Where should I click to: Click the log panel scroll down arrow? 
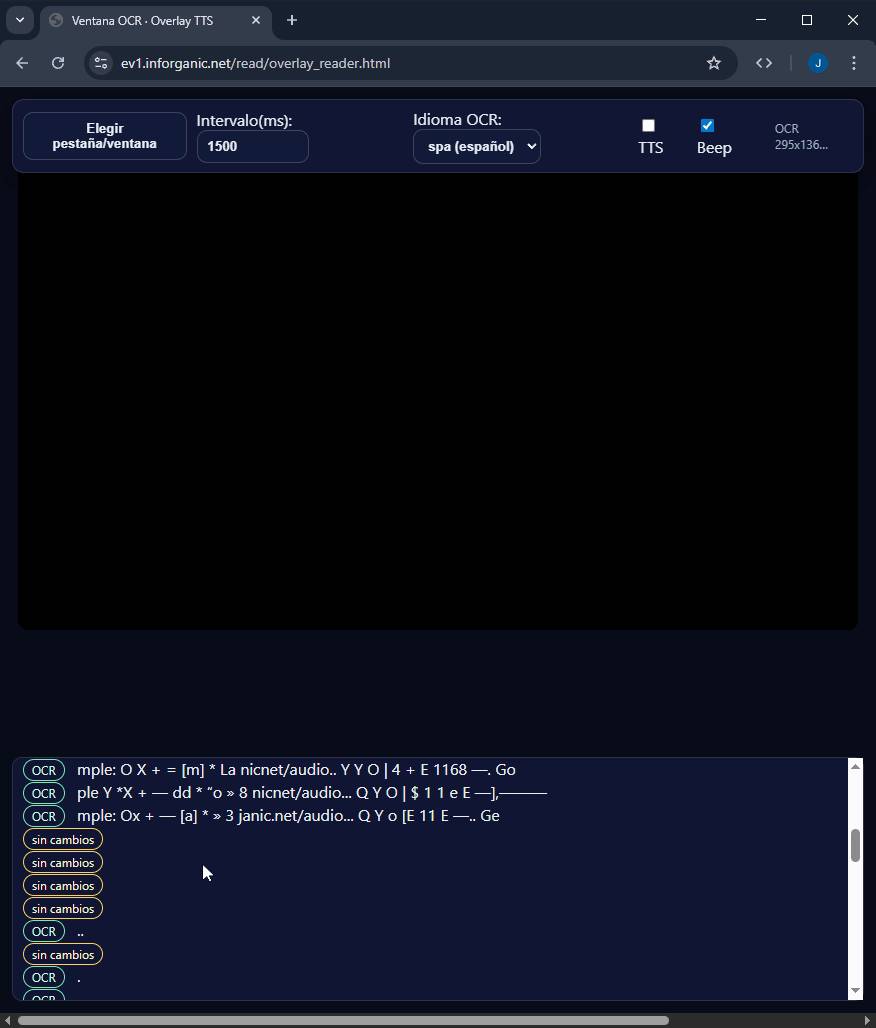[855, 990]
